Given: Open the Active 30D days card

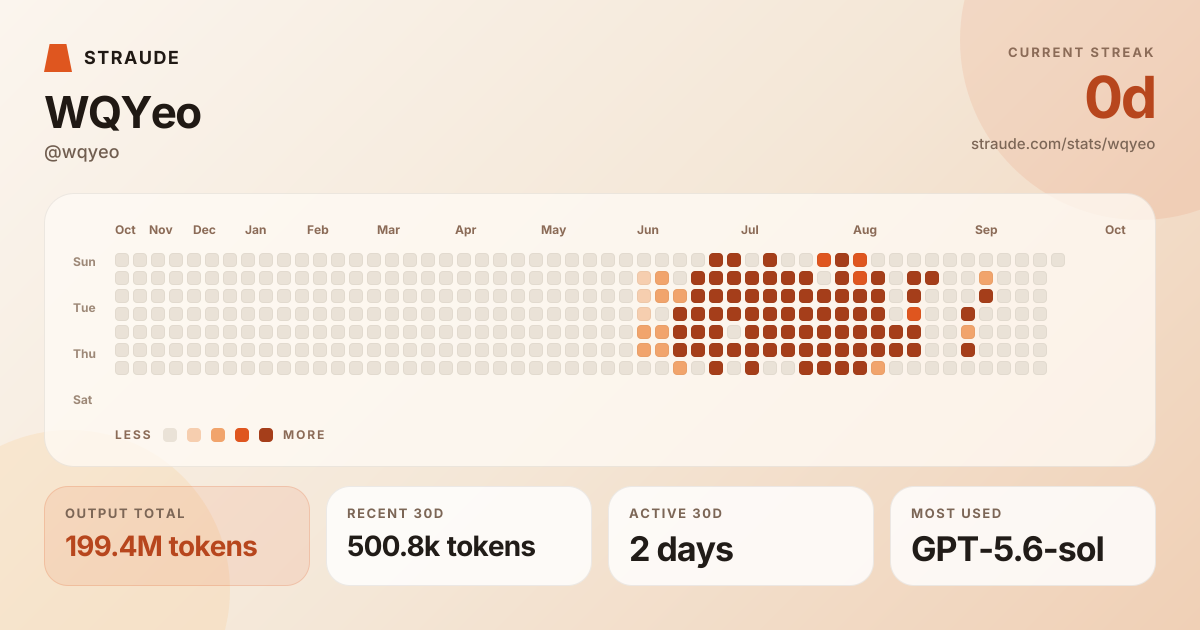Looking at the screenshot, I should coord(741,536).
